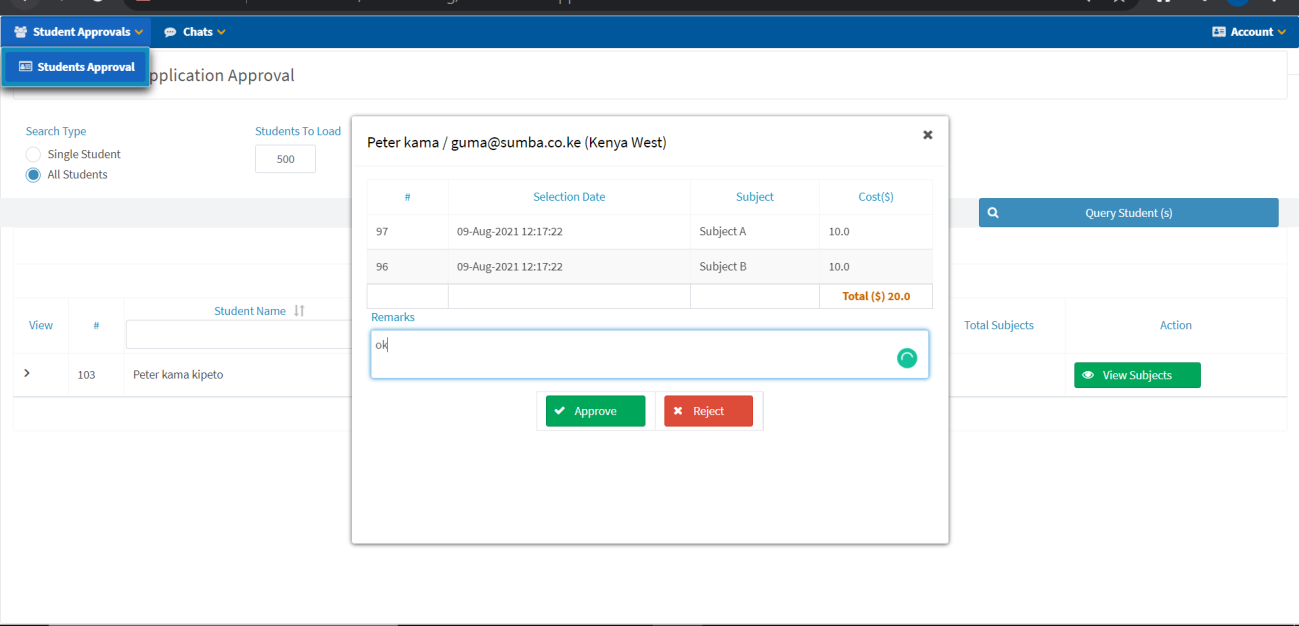This screenshot has width=1299, height=626.
Task: Click the green Approve button
Action: tap(595, 411)
